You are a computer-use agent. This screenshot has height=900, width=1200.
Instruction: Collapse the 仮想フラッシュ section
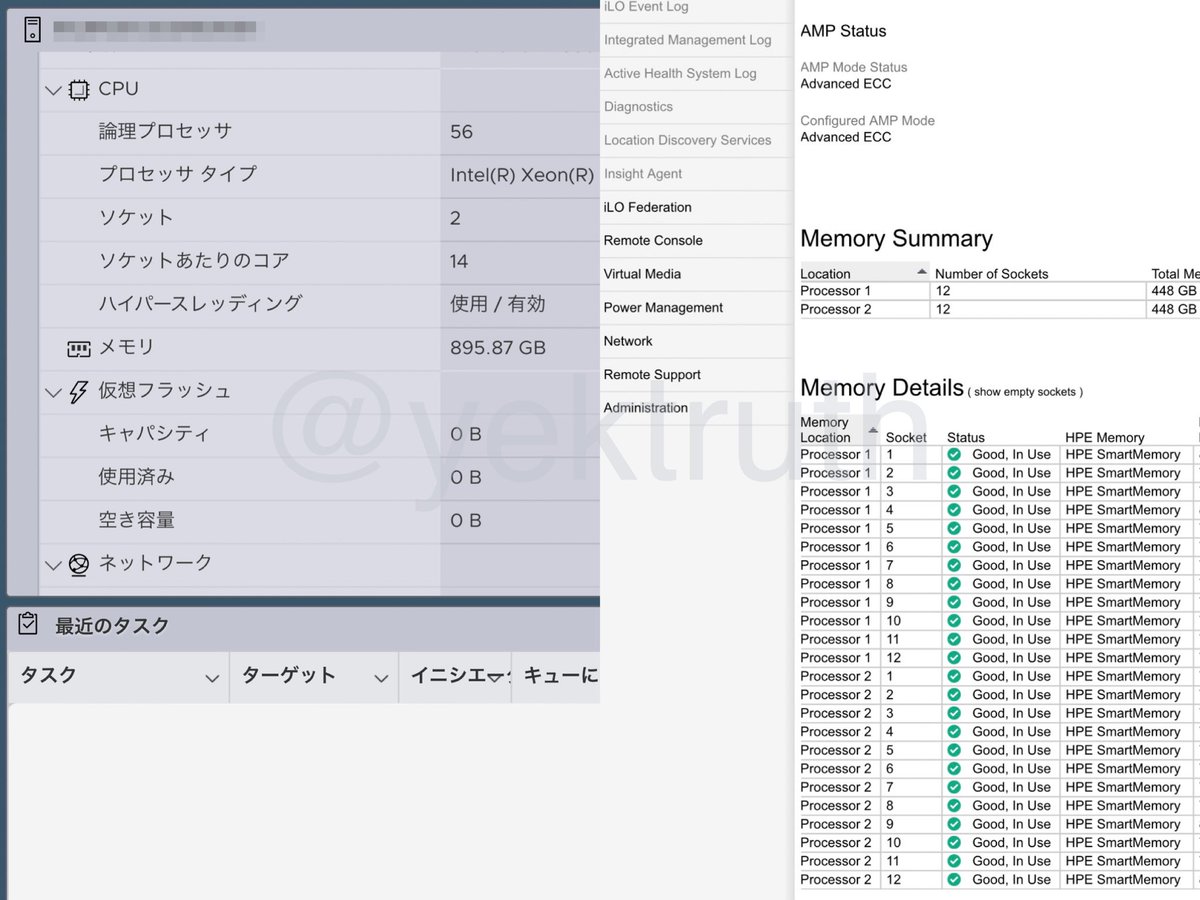[53, 393]
